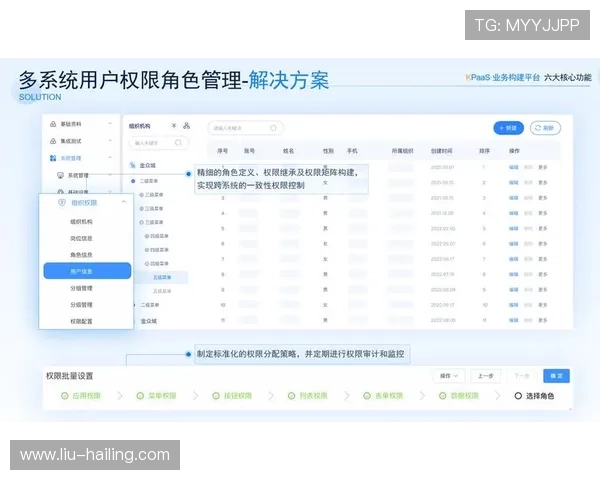This screenshot has width=600, height=480.
Task: Click the 上一步 button
Action: [x=486, y=376]
